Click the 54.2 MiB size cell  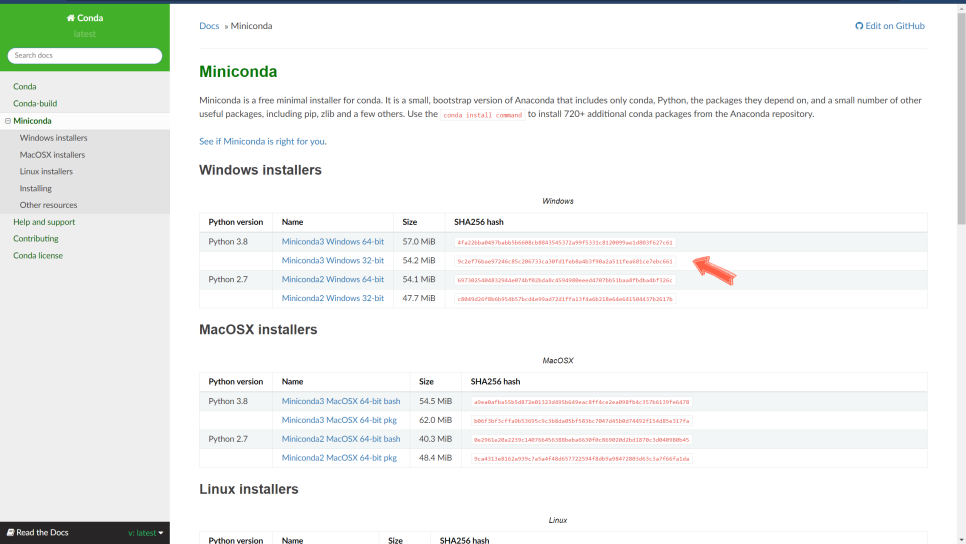[x=419, y=261]
